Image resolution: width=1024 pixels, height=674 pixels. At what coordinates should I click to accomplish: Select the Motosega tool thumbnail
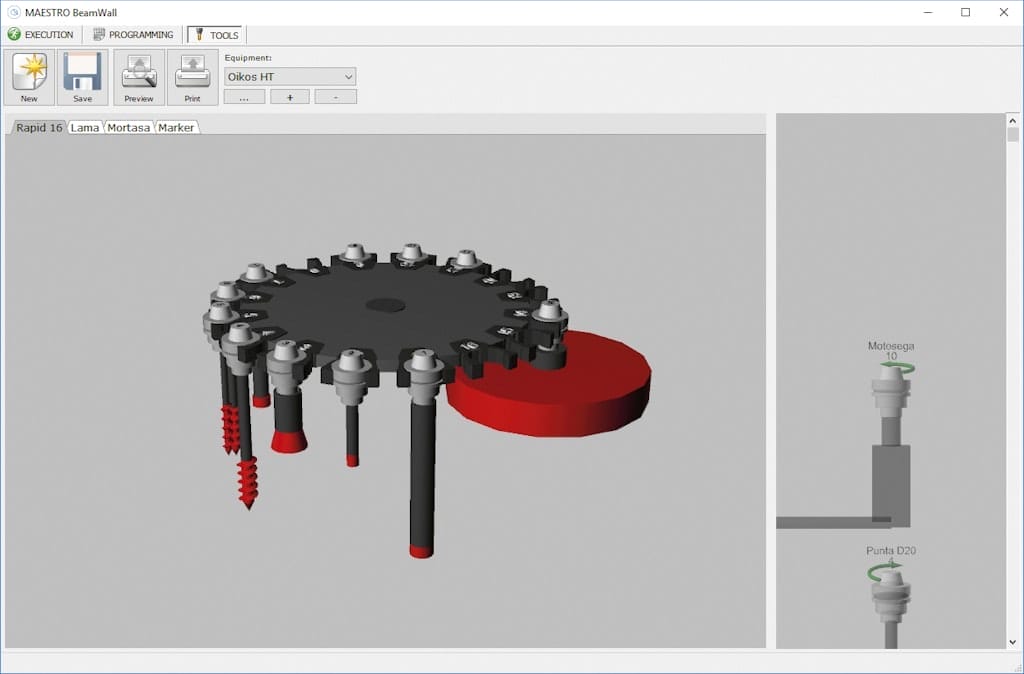click(x=890, y=440)
